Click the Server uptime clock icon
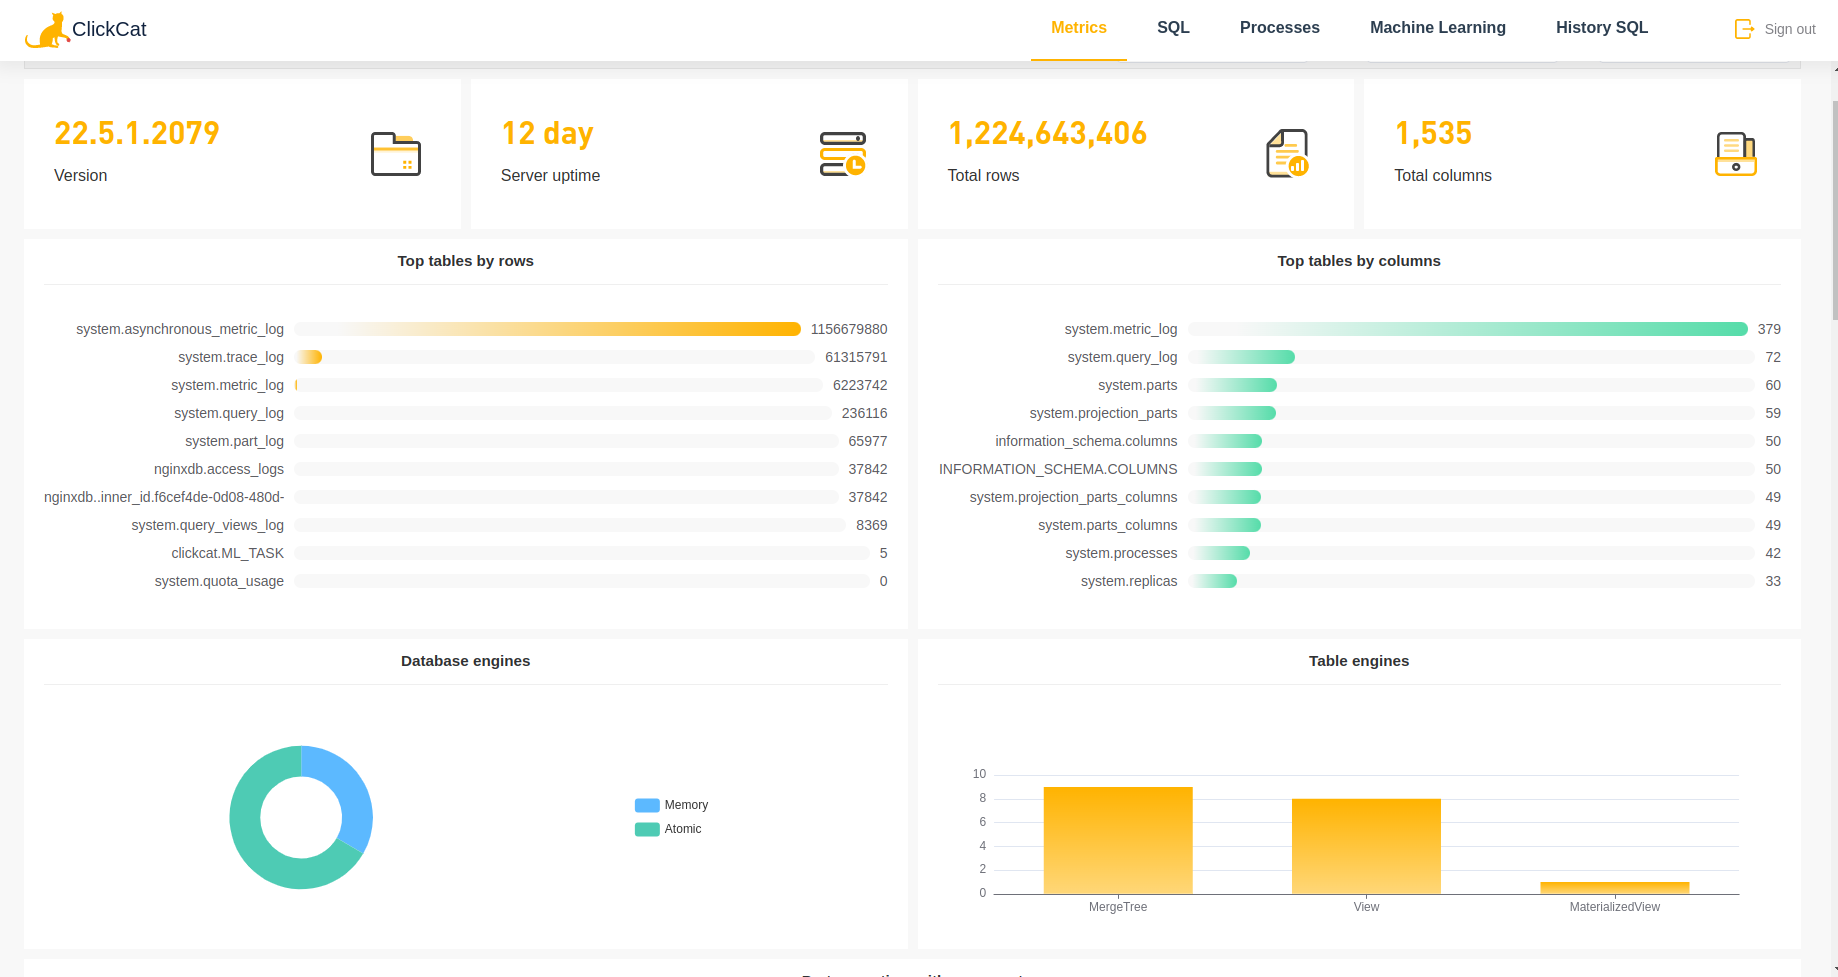 pos(843,154)
